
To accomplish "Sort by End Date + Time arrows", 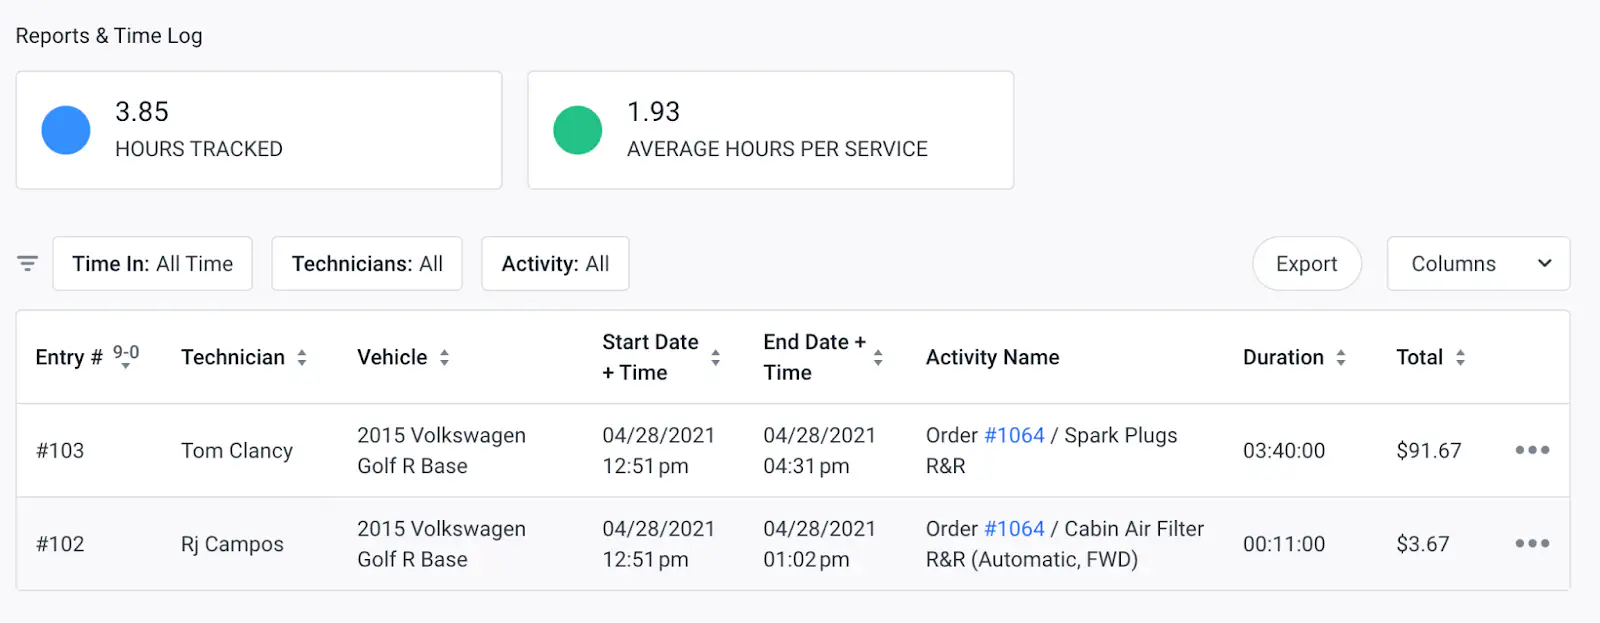I will [877, 357].
